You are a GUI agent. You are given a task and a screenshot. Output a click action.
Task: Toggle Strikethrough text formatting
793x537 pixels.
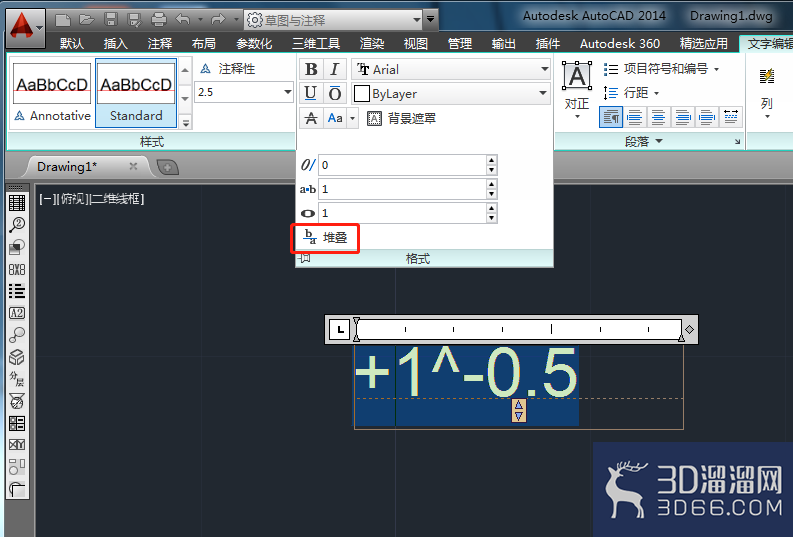(x=311, y=118)
